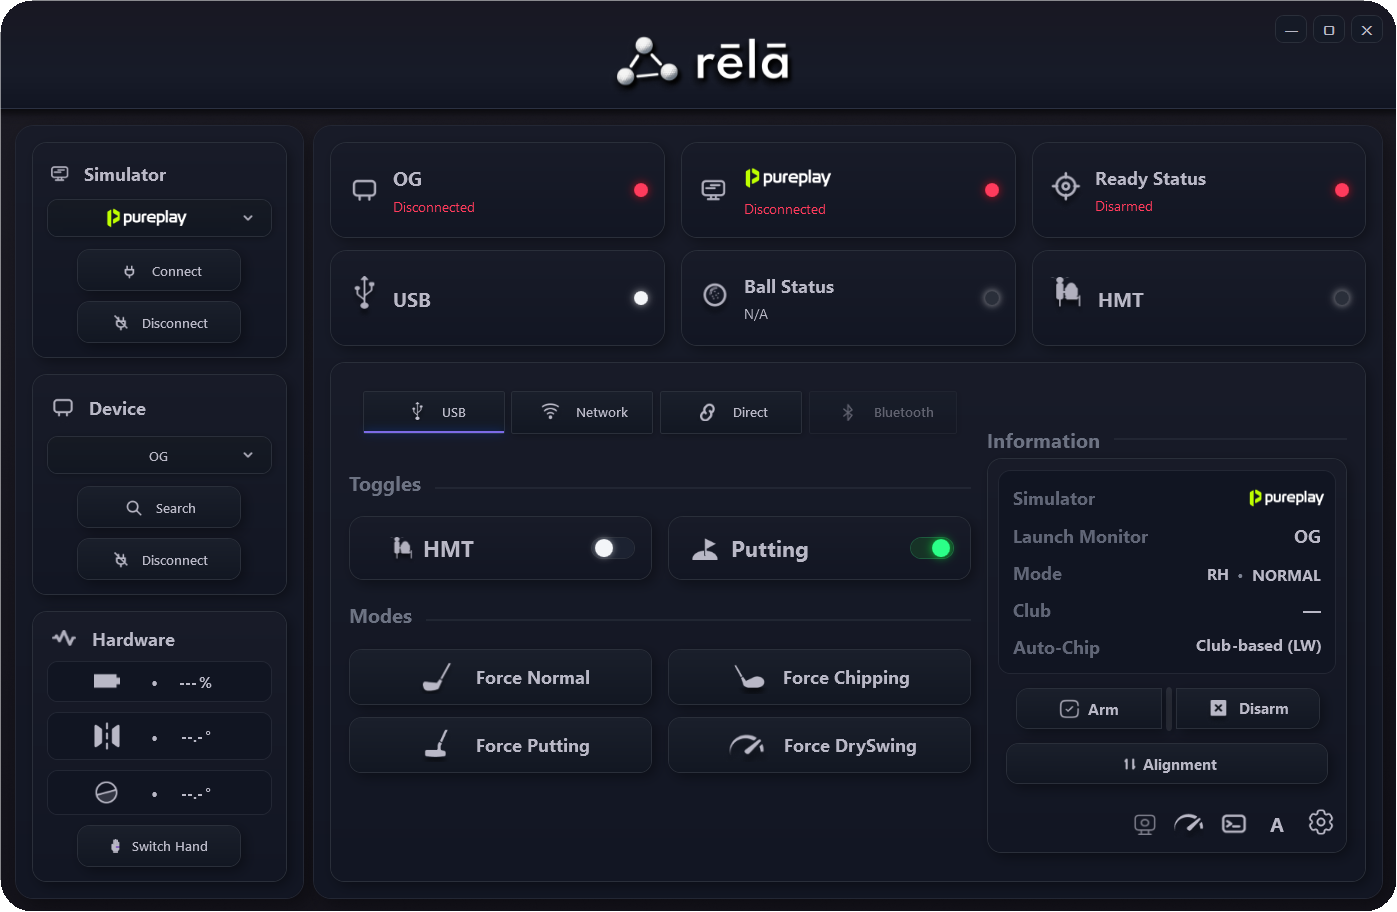This screenshot has height=912, width=1397.
Task: Click the Ball Status golf ball icon
Action: click(715, 295)
